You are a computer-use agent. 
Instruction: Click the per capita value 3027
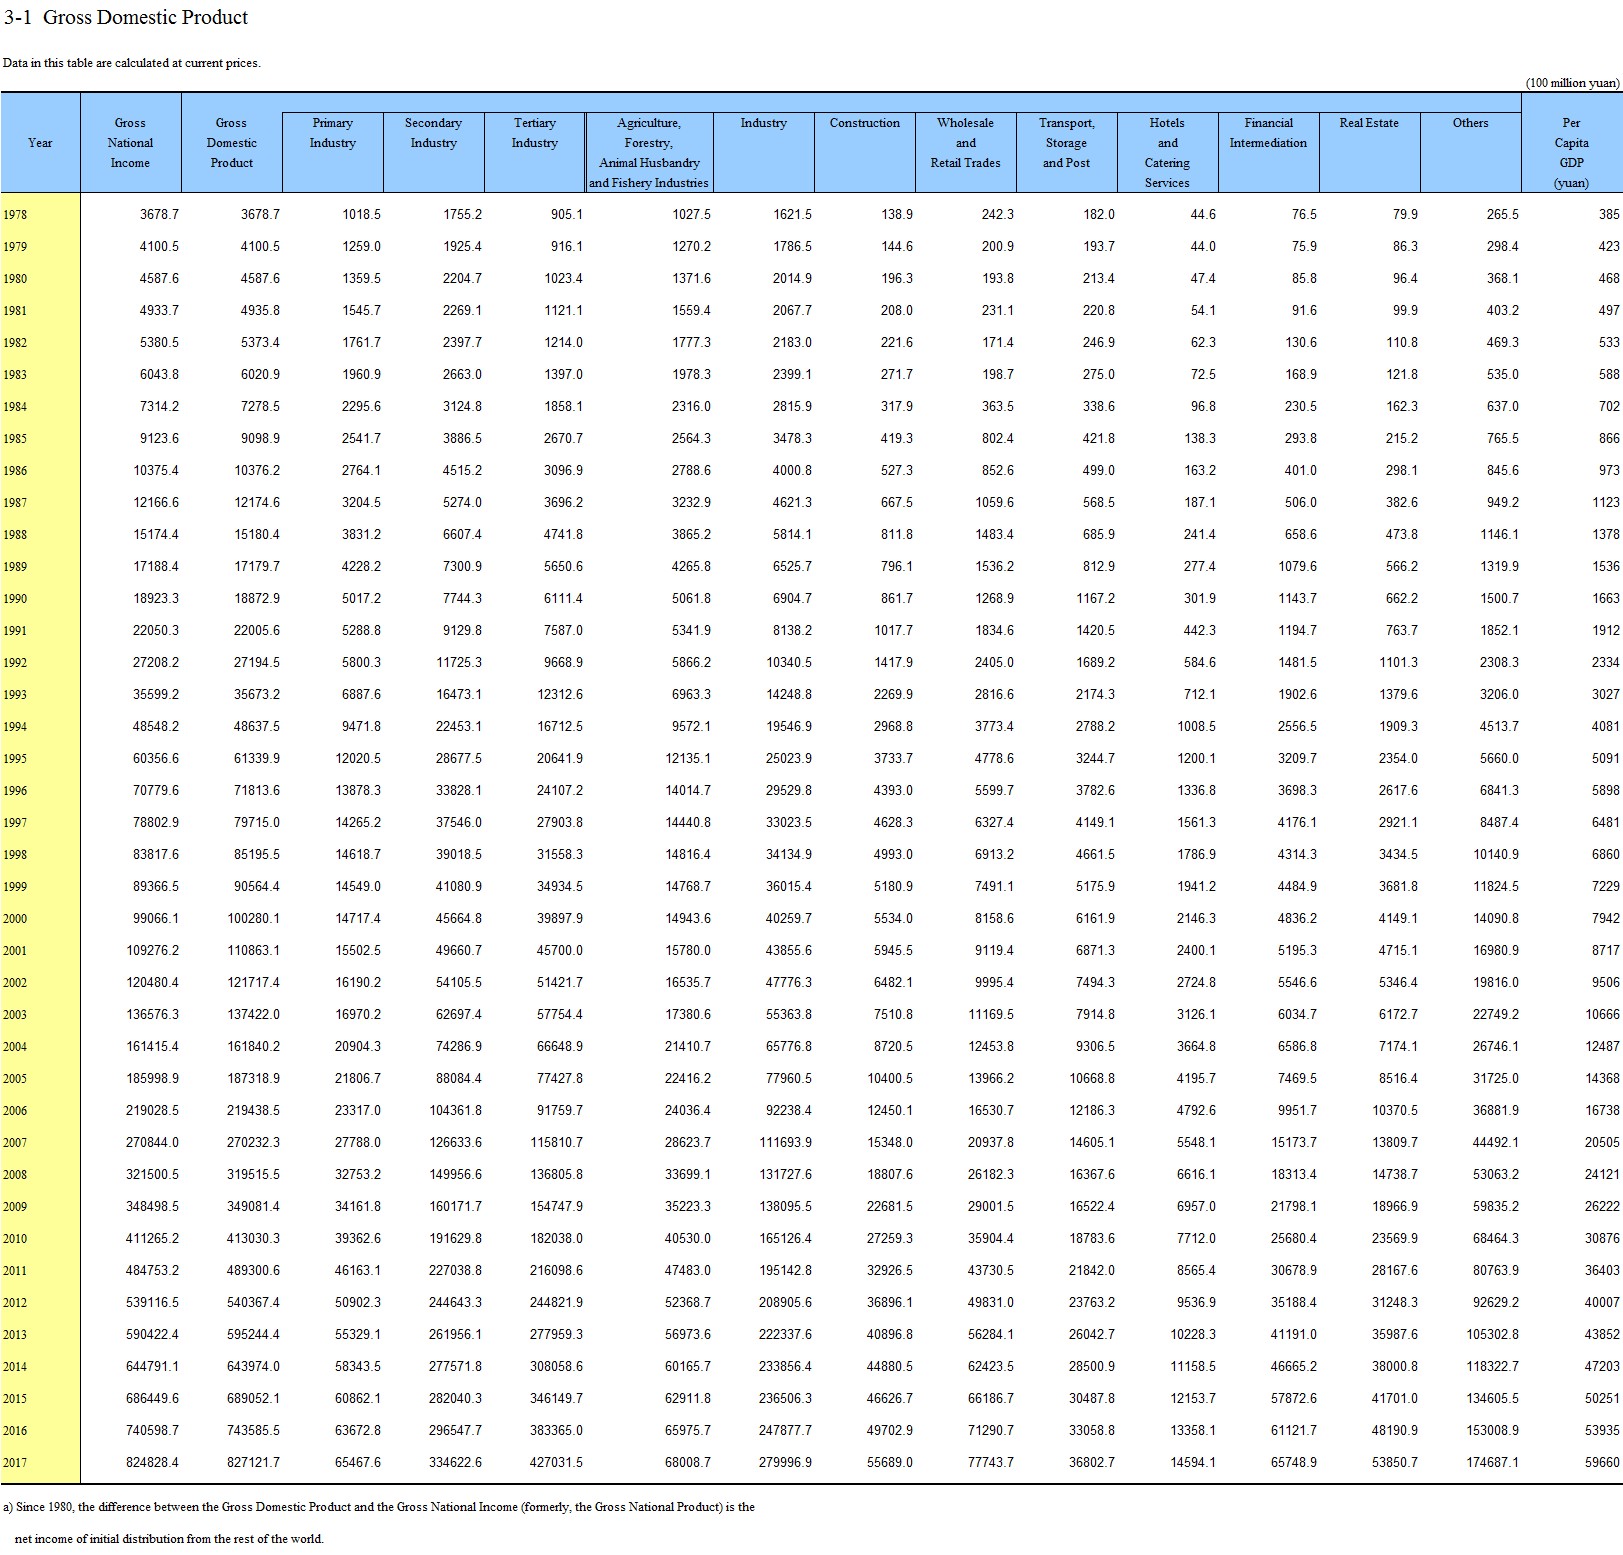click(x=1605, y=695)
